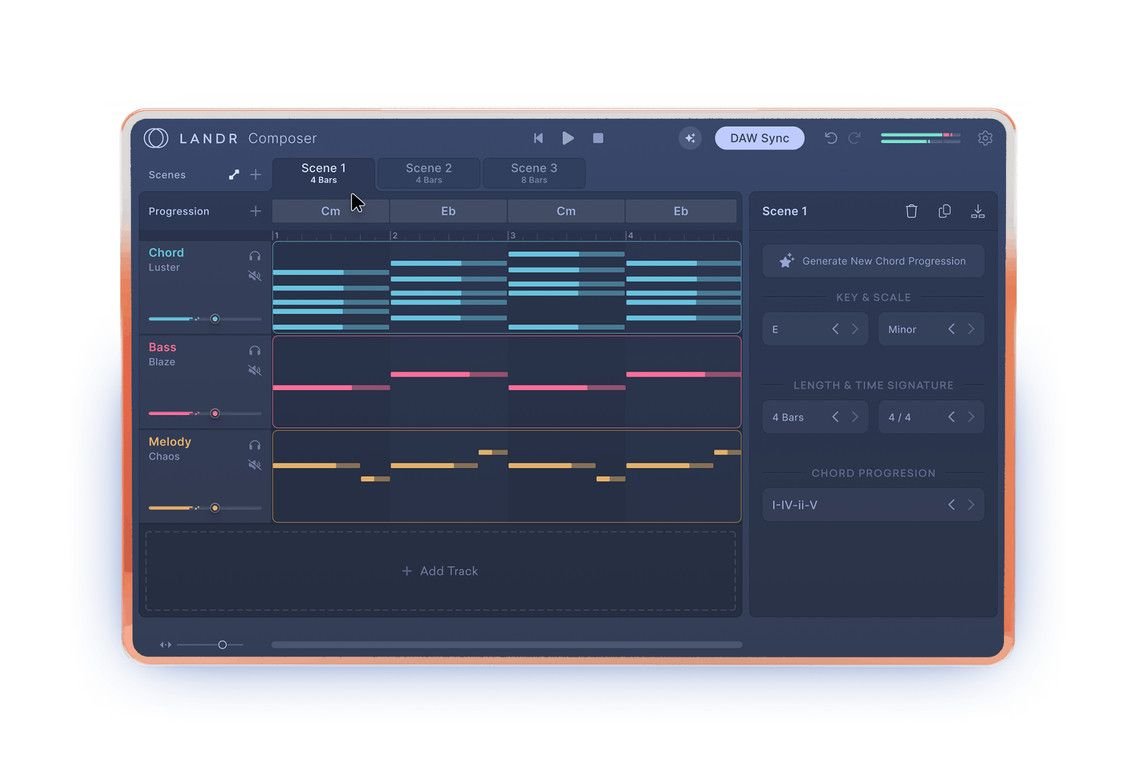Expand the Scenes view arrow icon
1133x774 pixels.
[x=234, y=175]
